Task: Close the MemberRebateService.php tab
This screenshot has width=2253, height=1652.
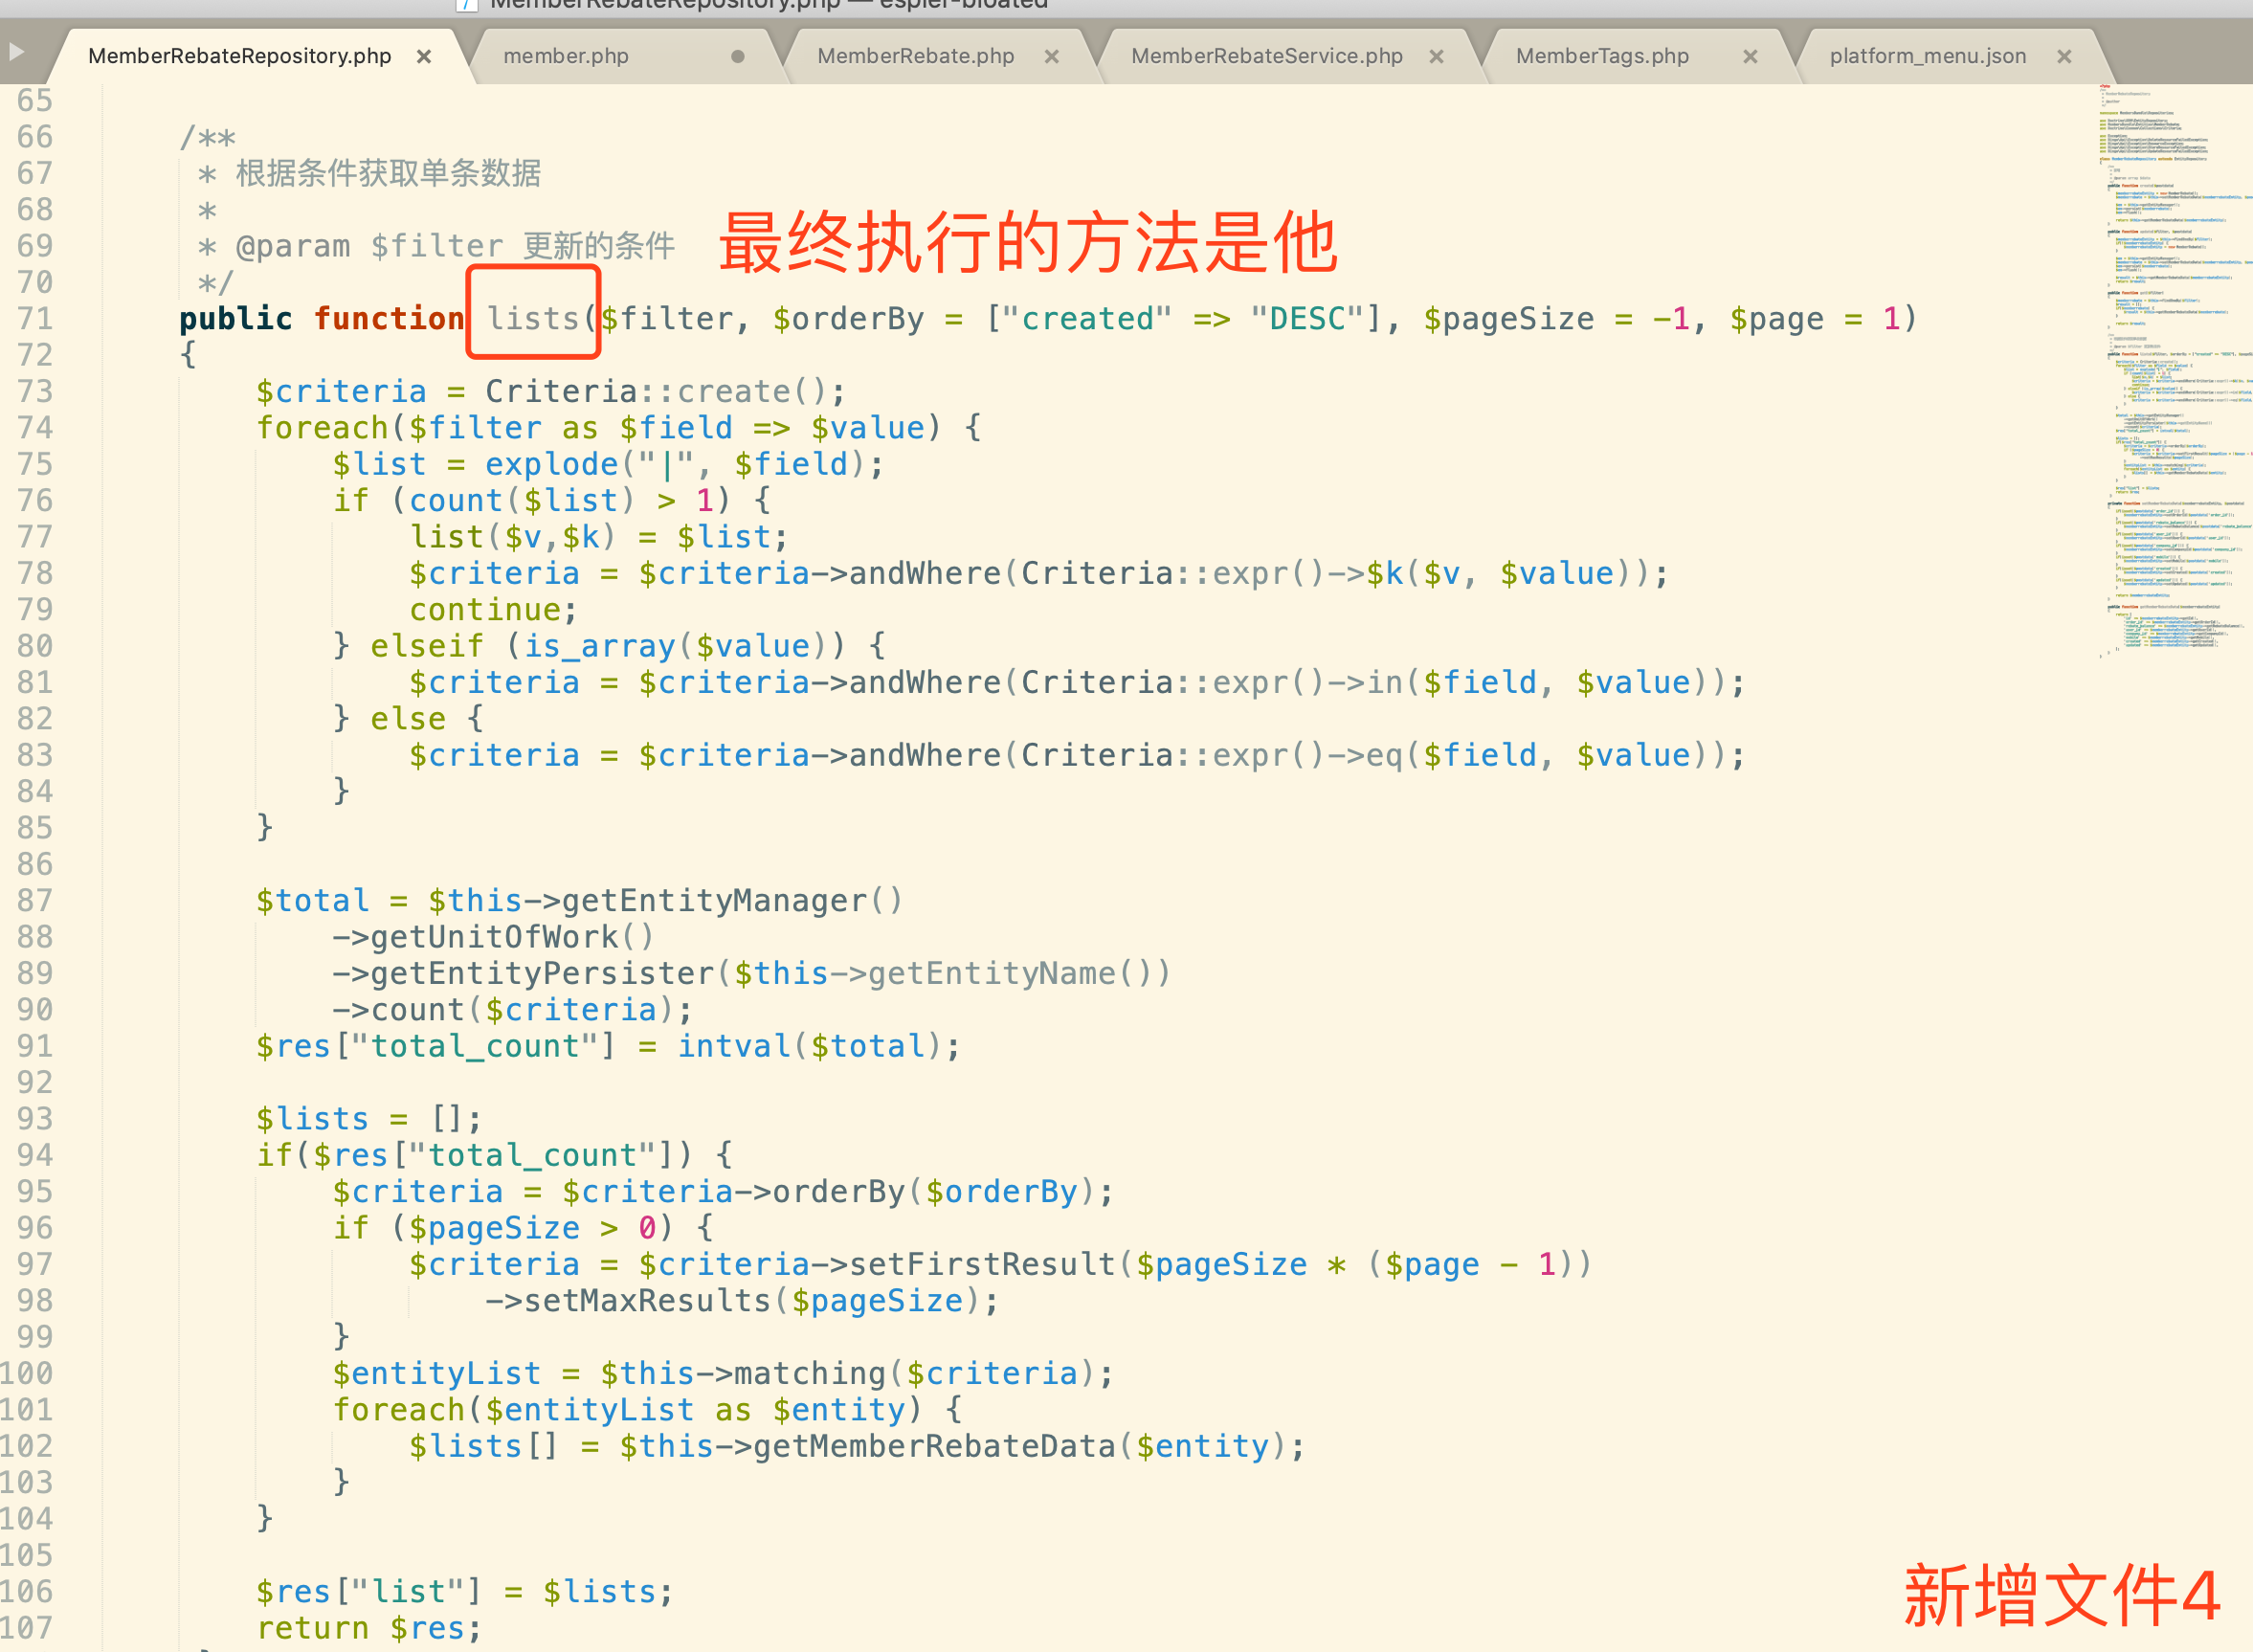Action: pos(1436,57)
